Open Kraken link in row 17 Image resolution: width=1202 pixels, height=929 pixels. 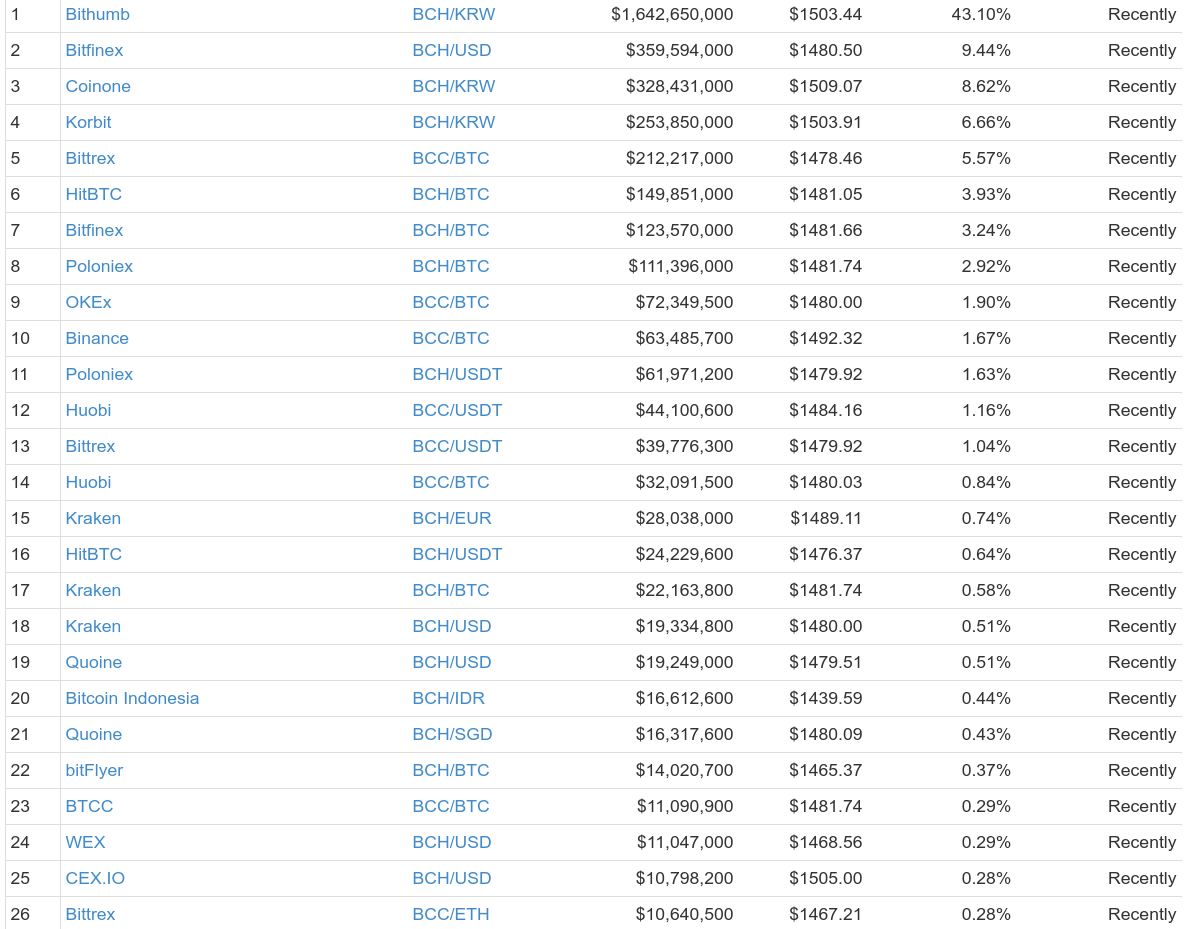[93, 590]
